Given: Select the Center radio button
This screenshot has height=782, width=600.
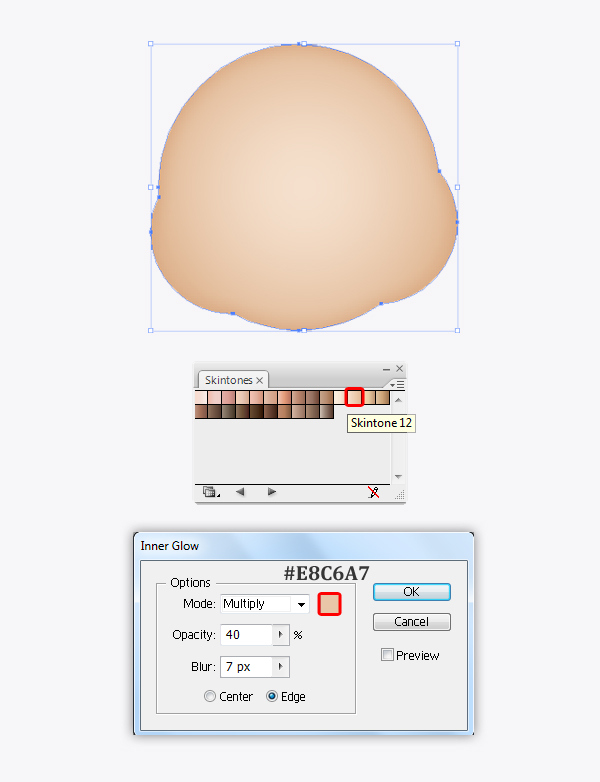Looking at the screenshot, I should click(x=210, y=696).
